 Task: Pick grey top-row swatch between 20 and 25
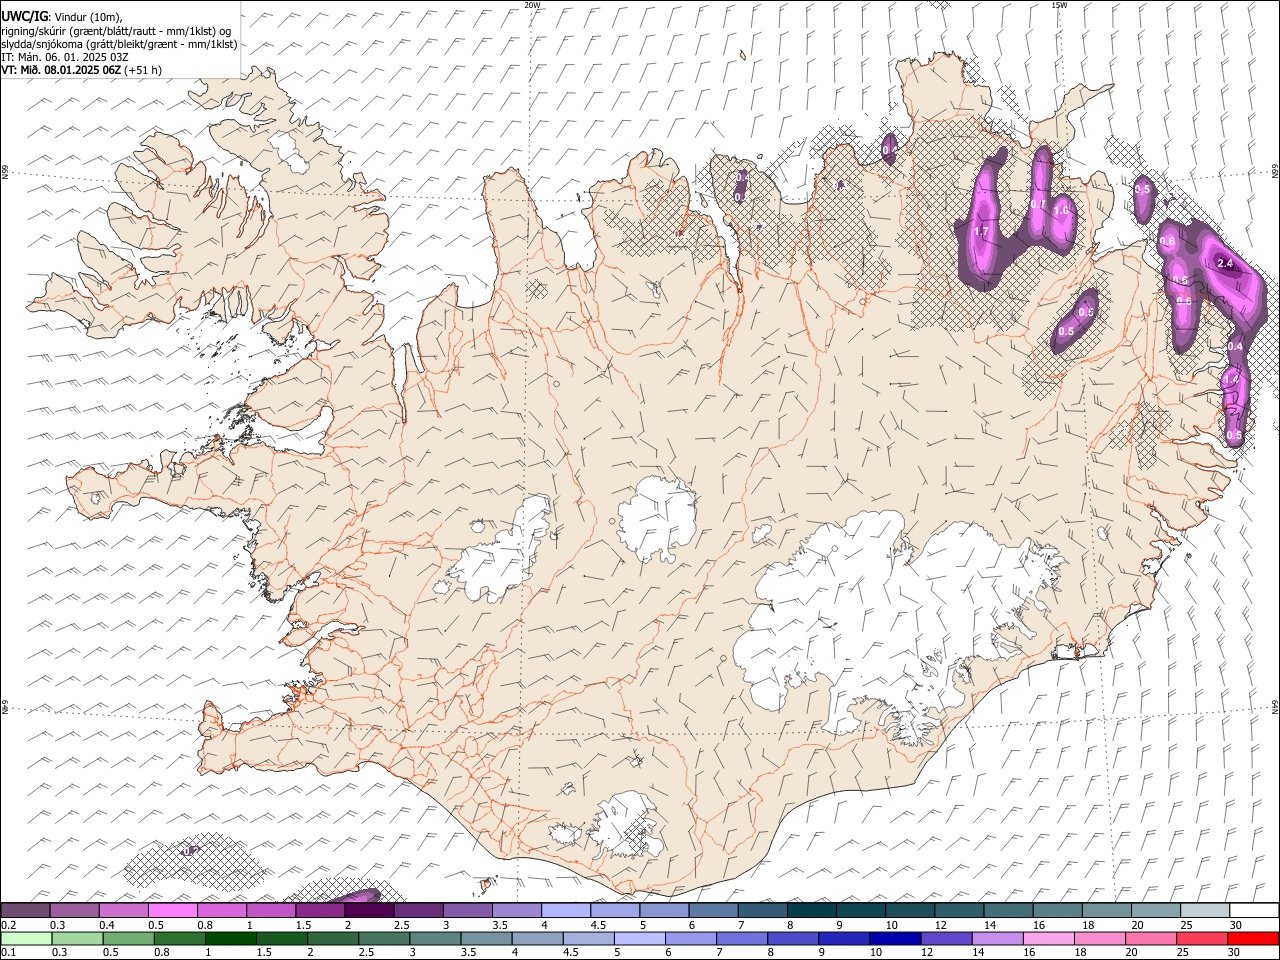(1156, 911)
